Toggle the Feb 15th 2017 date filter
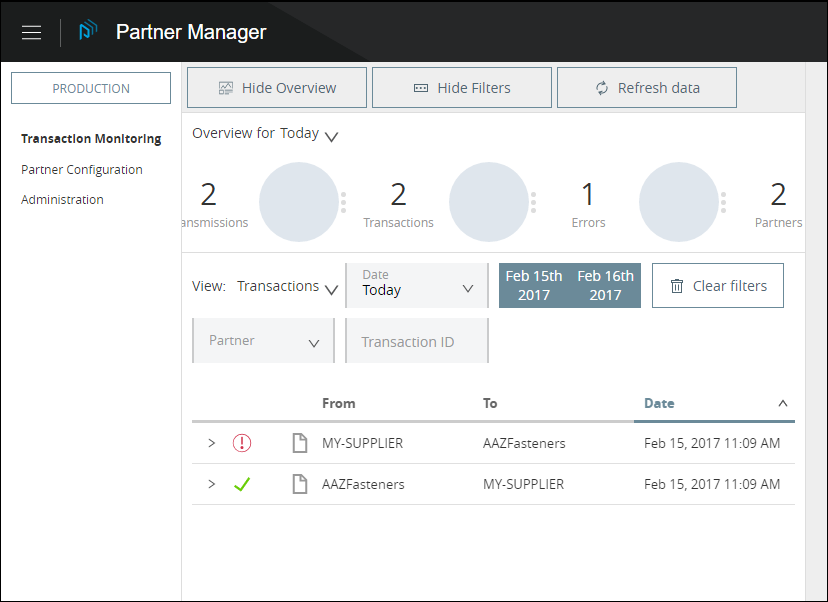828x602 pixels. pos(534,285)
